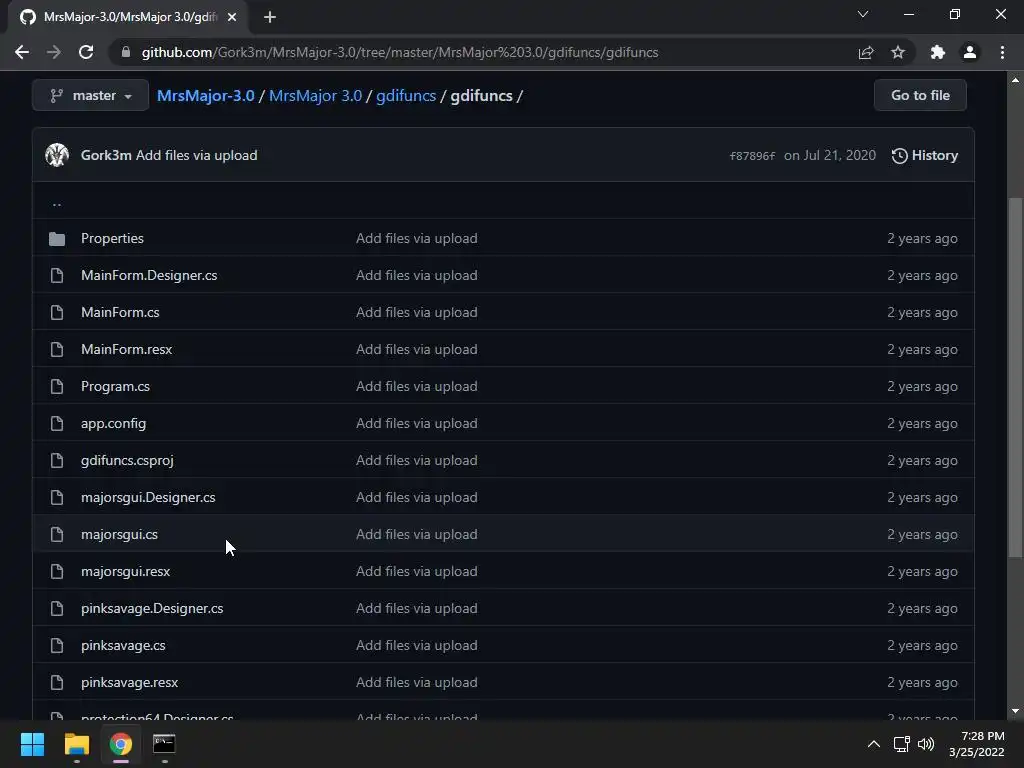The width and height of the screenshot is (1024, 768).
Task: Open the gdifuncs.csproj file
Action: [127, 460]
